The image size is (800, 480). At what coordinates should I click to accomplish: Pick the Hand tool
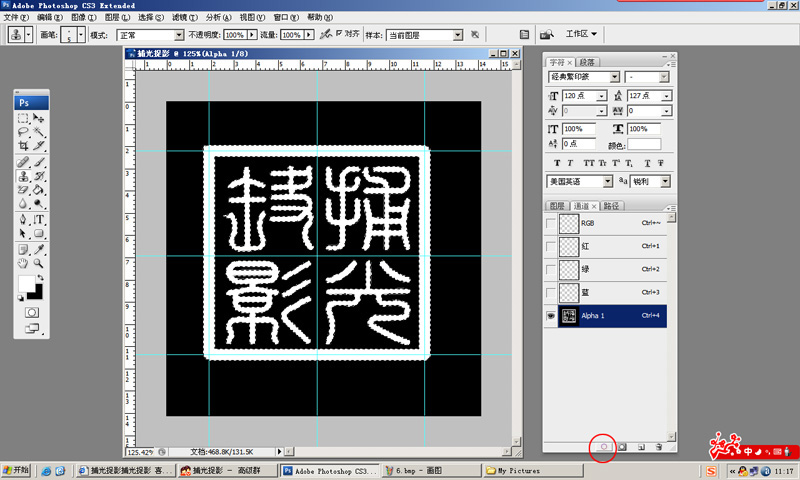click(23, 263)
